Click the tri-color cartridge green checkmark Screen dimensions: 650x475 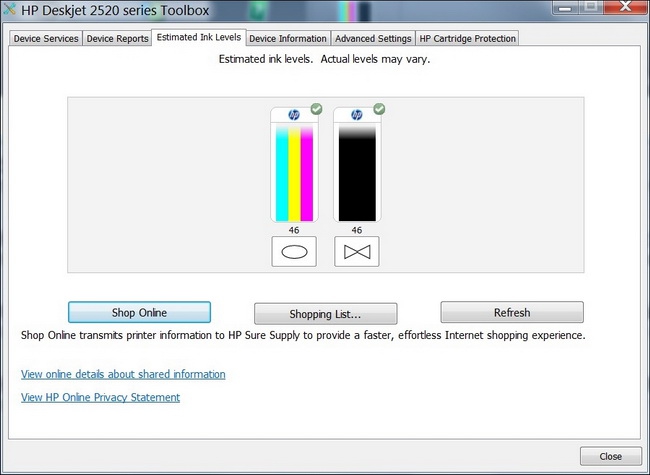point(316,109)
